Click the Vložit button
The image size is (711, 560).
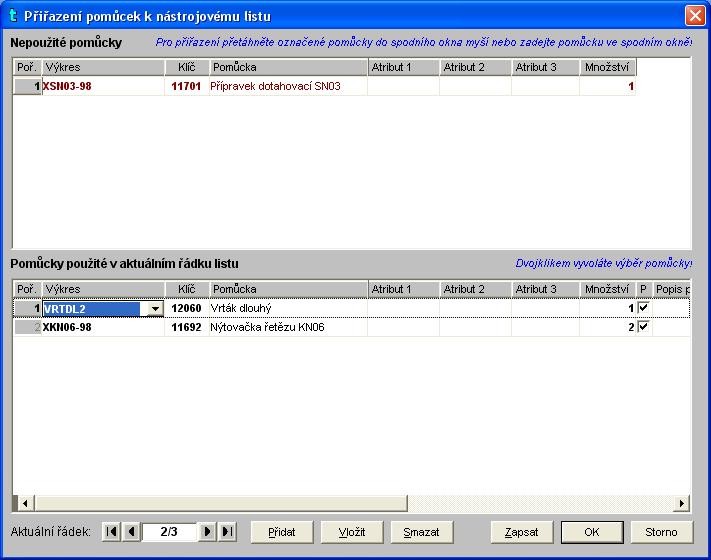[352, 532]
